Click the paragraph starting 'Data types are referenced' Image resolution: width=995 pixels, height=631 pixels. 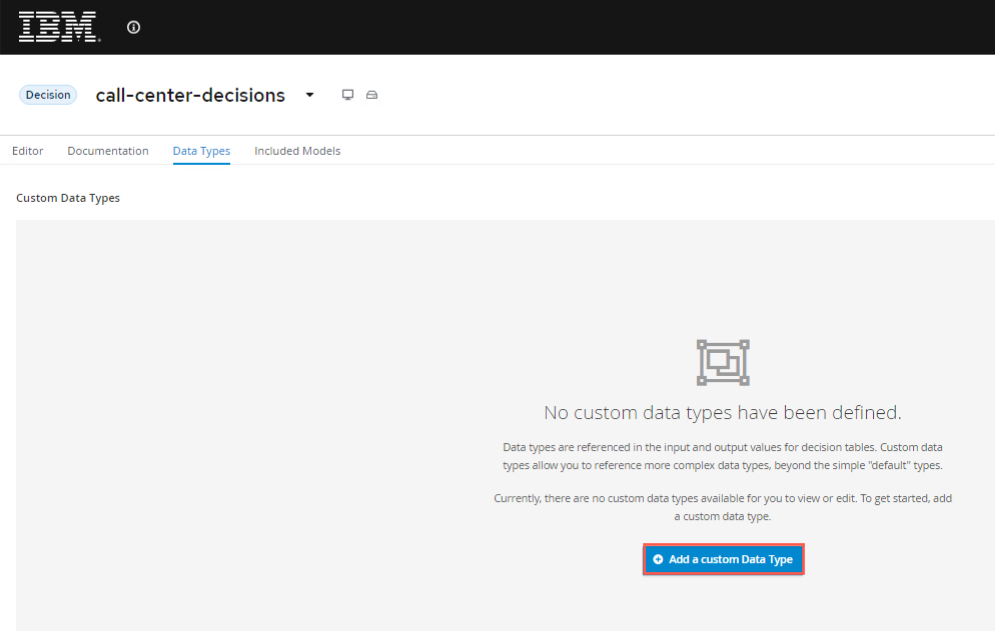pyautogui.click(x=723, y=456)
